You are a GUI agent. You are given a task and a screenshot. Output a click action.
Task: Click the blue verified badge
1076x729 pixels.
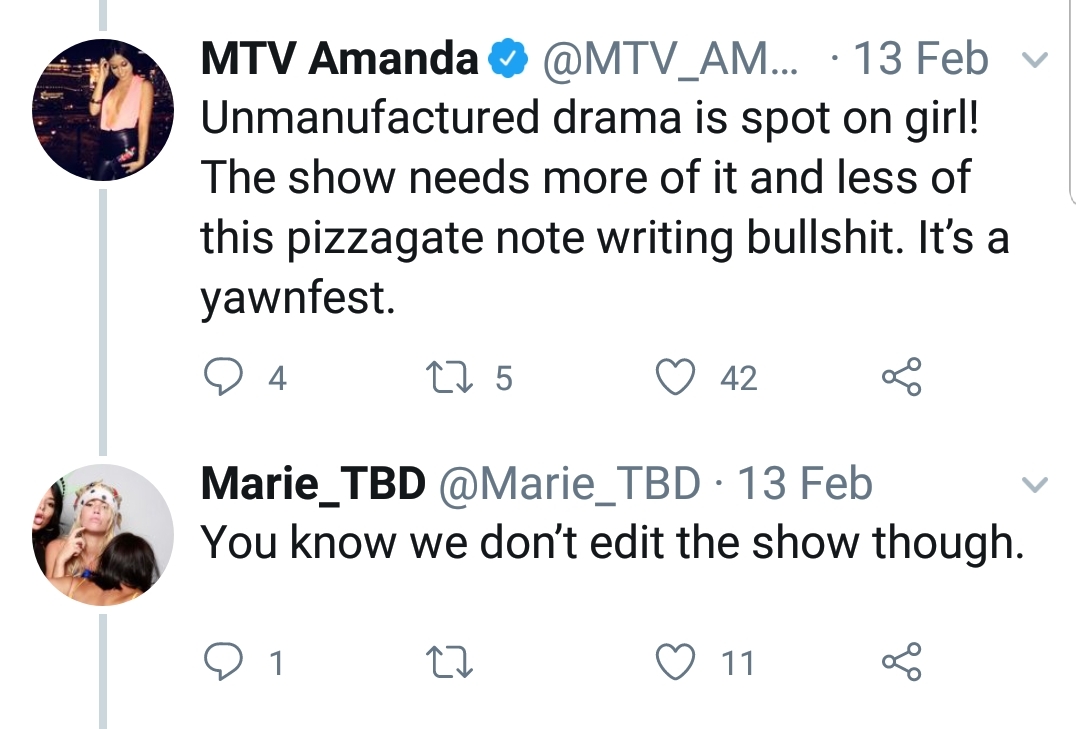[508, 59]
